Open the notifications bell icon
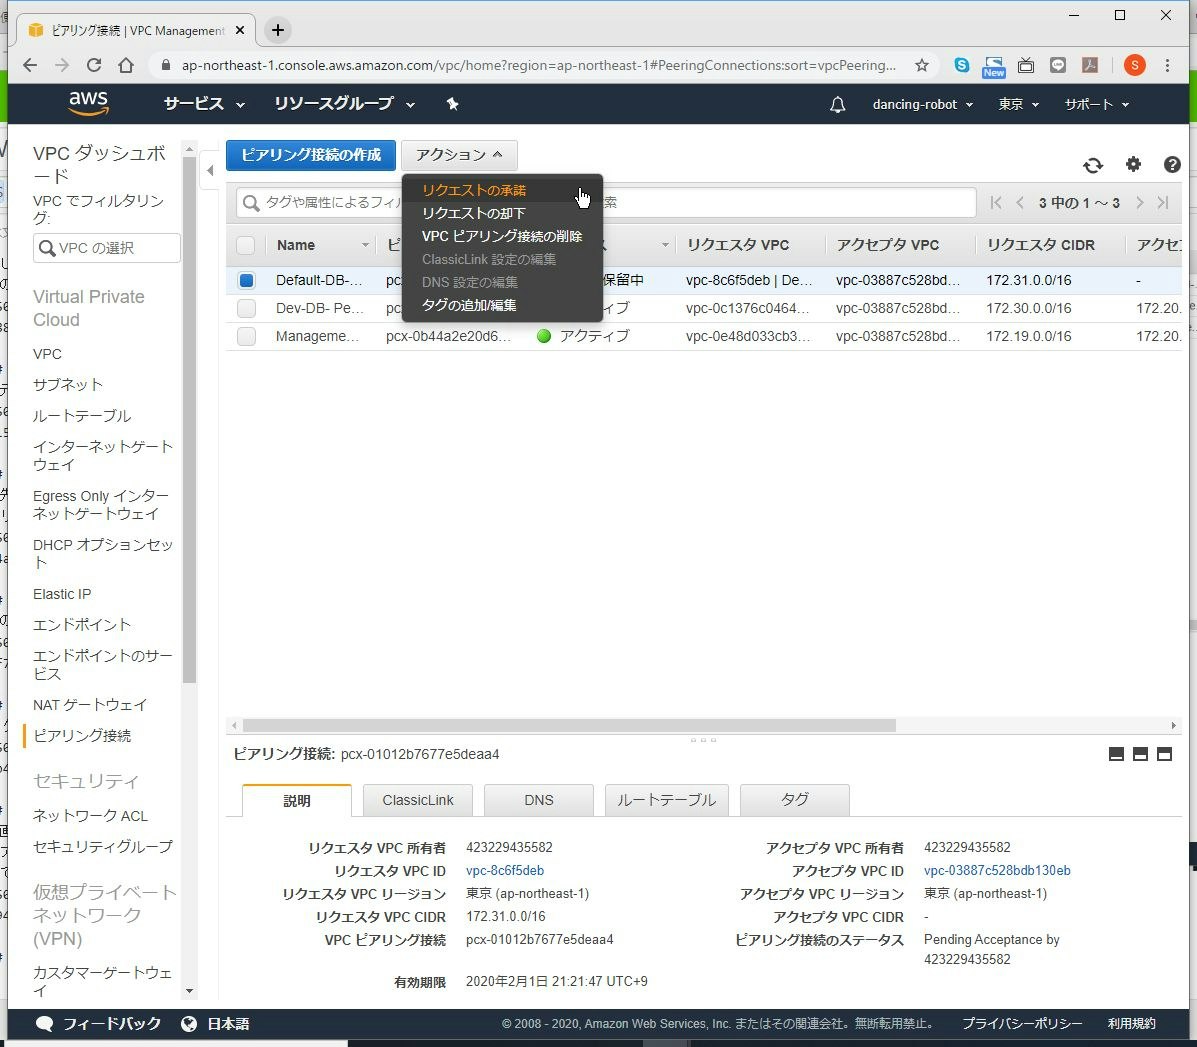The width and height of the screenshot is (1197, 1047). click(837, 105)
